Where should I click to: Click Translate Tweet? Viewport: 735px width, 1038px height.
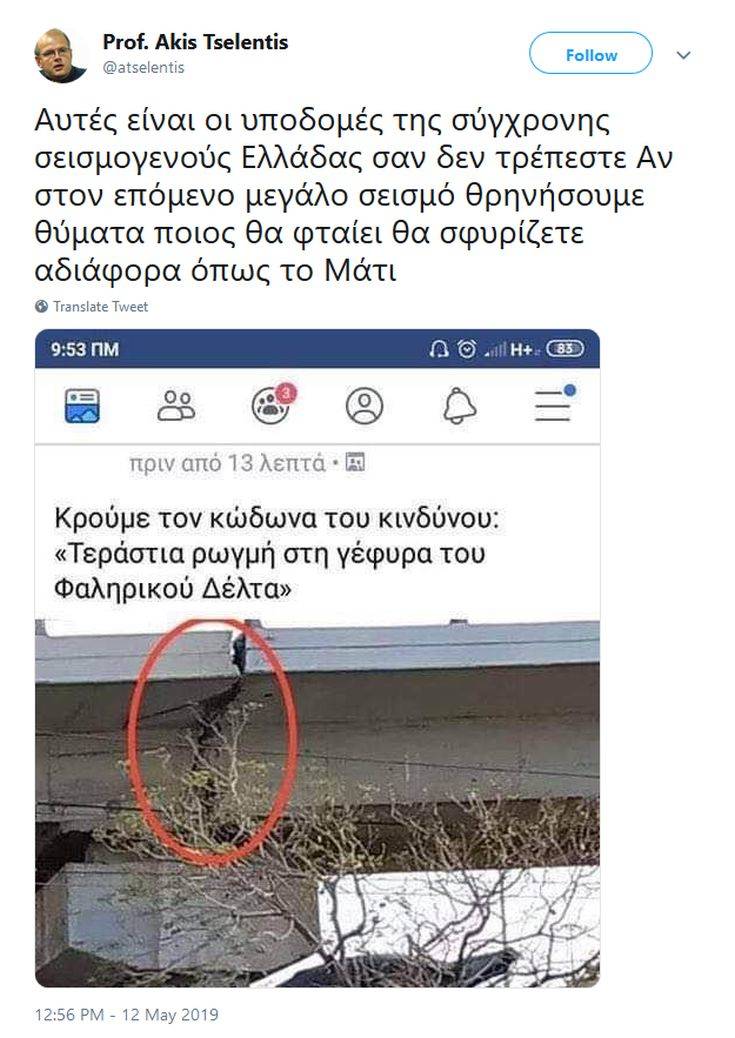pos(101,307)
